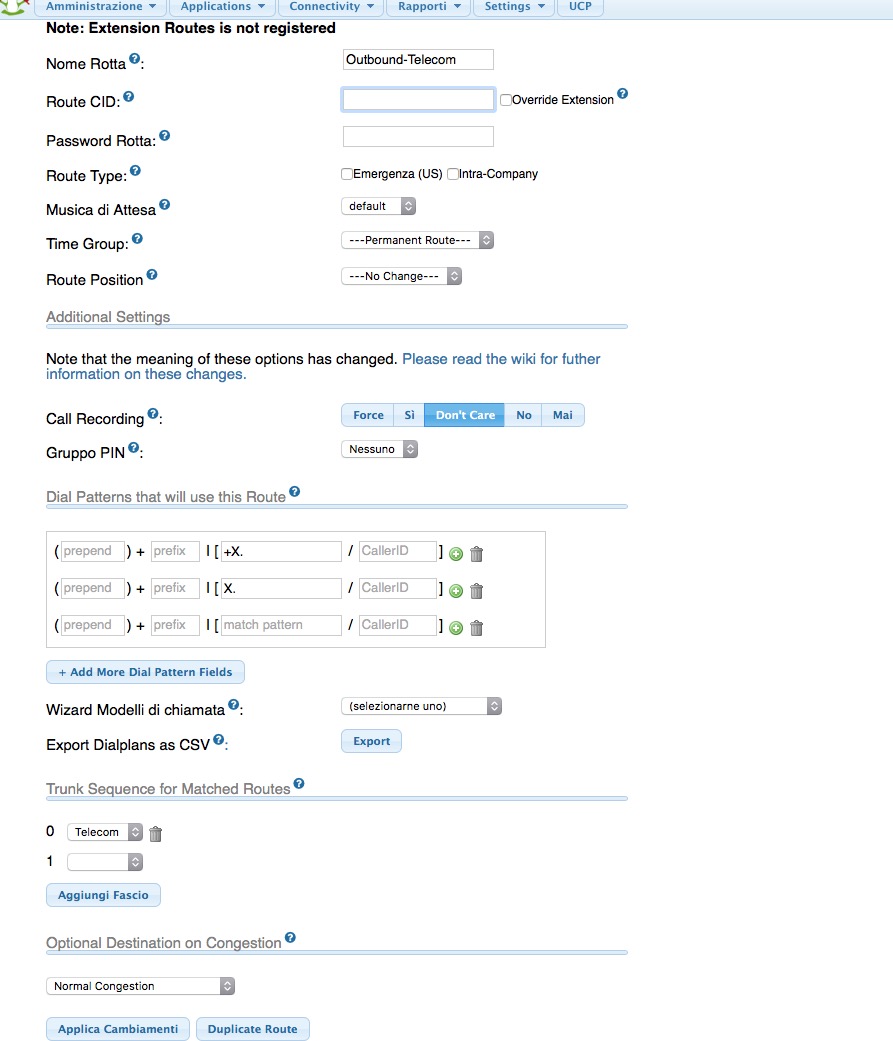Open the Normal Congestion destination dropdown
The height and width of the screenshot is (1041, 893).
pos(140,986)
